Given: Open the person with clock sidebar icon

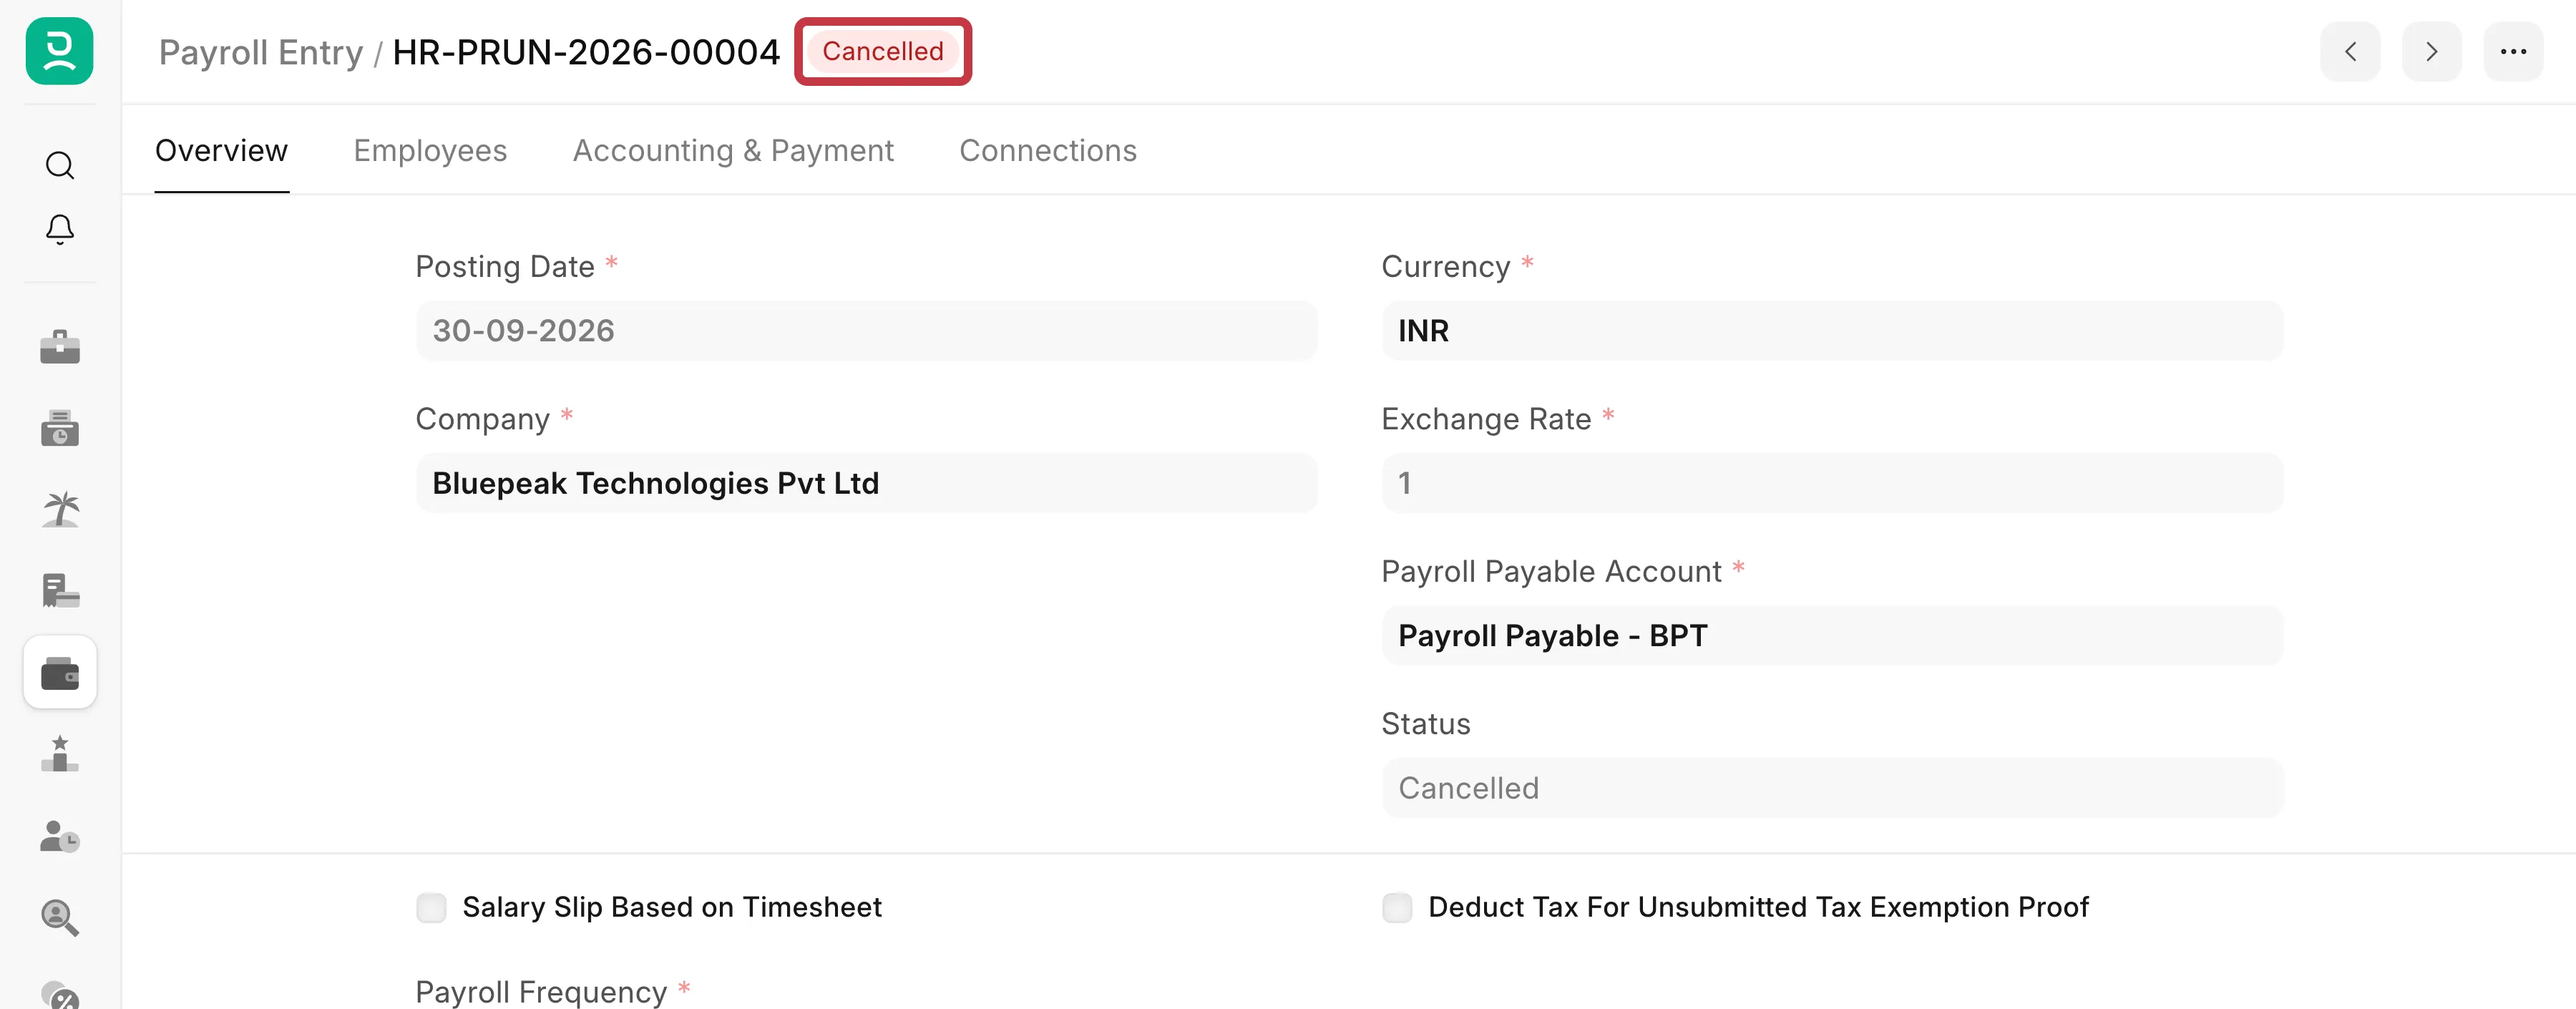Looking at the screenshot, I should pyautogui.click(x=60, y=836).
